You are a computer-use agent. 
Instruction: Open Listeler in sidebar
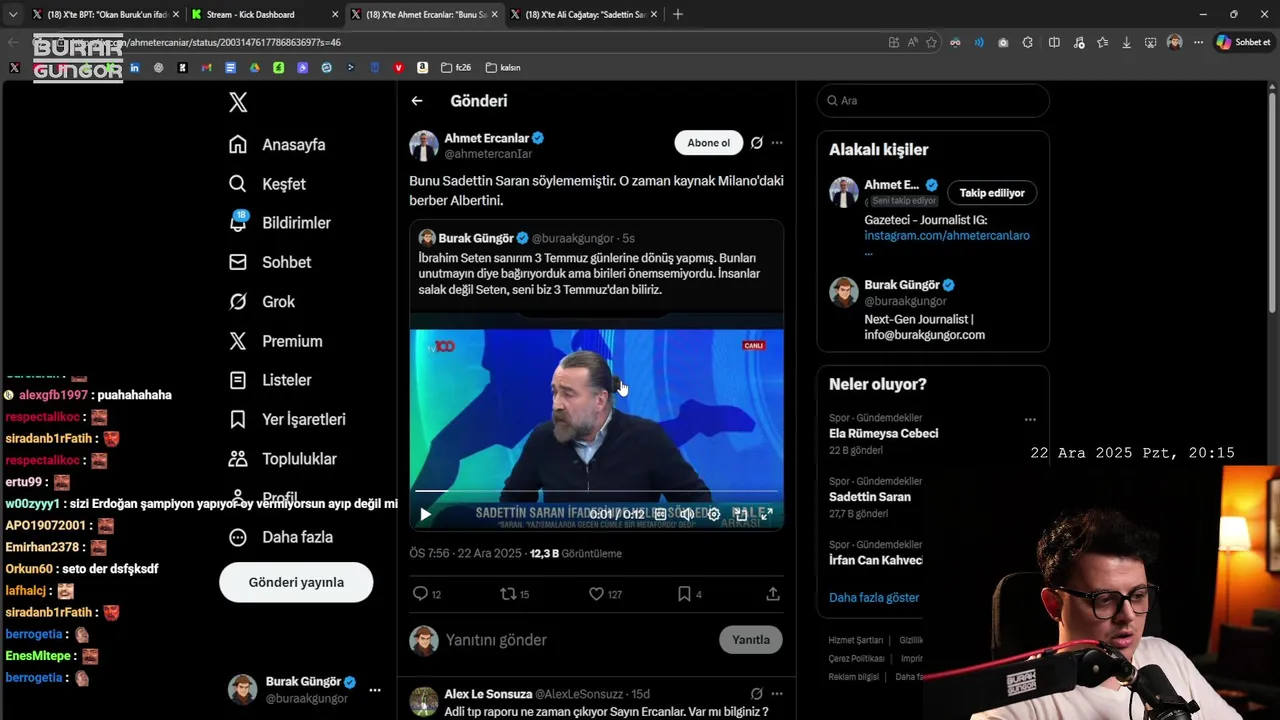(270, 380)
